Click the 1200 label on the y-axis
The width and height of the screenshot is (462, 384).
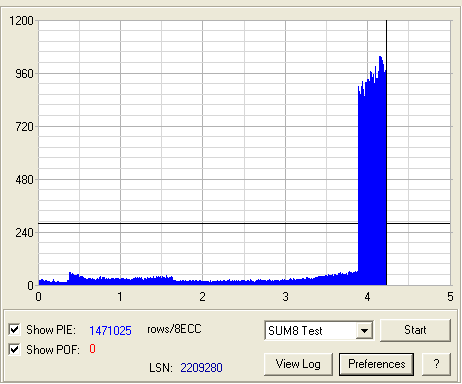(21, 21)
